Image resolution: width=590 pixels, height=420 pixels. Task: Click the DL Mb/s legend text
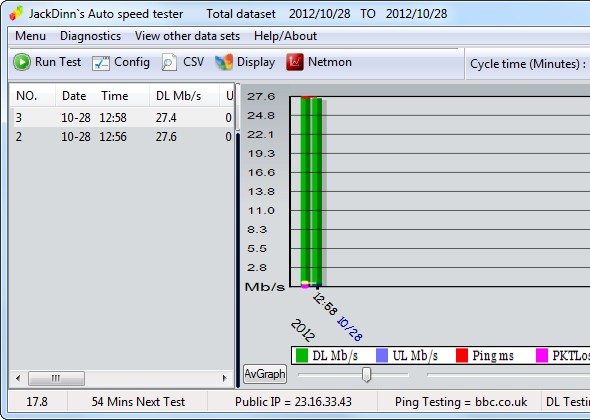335,356
